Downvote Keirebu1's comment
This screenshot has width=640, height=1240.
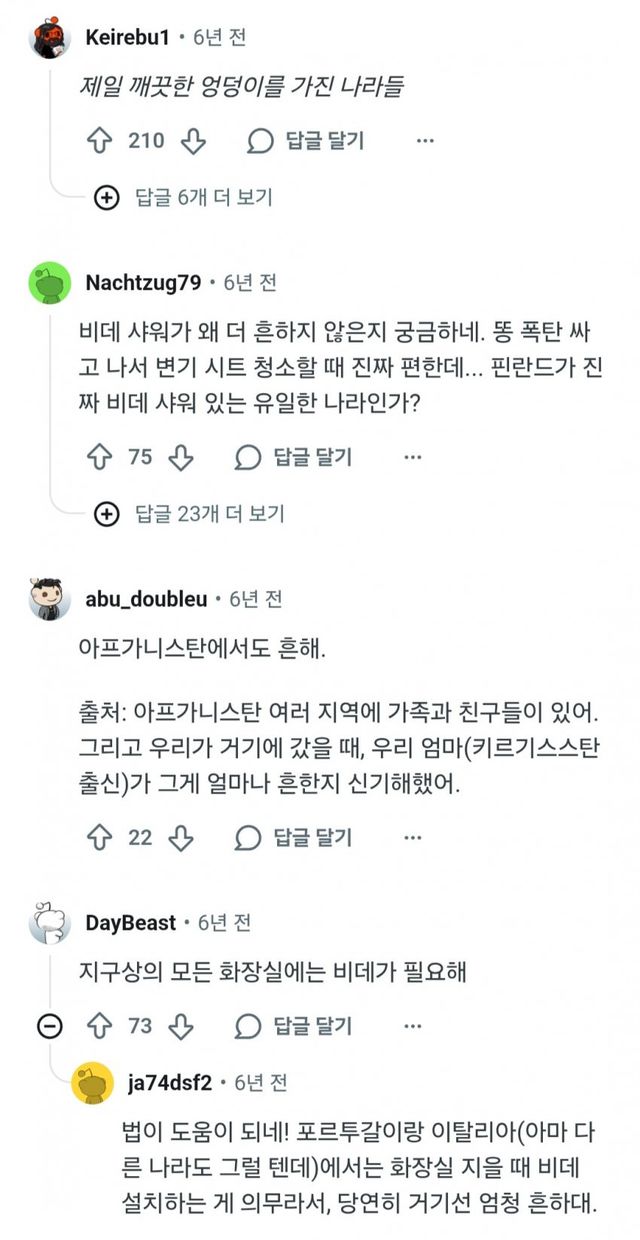[x=193, y=141]
